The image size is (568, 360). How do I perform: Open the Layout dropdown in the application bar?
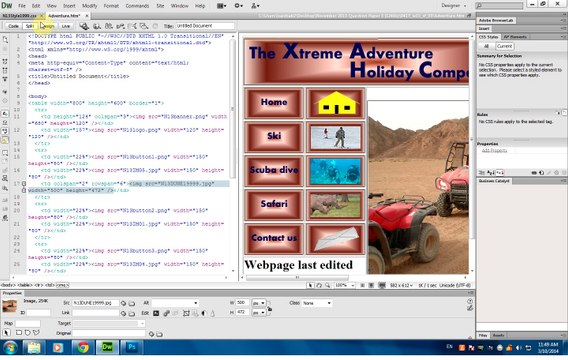click(221, 6)
